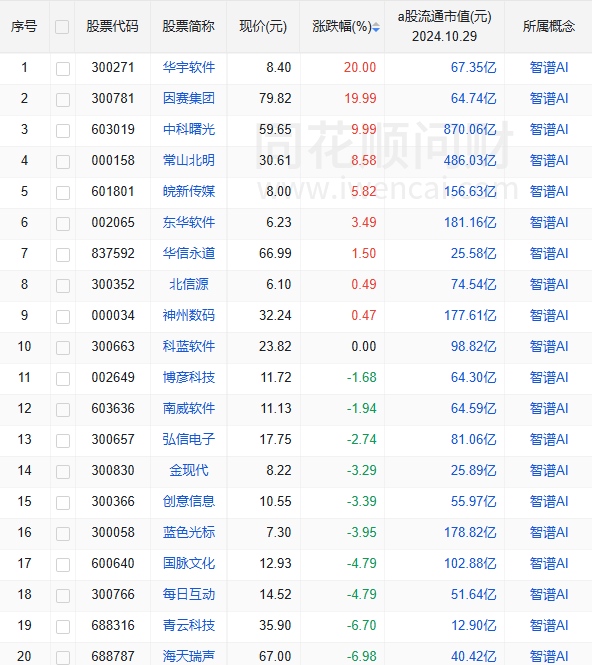Image resolution: width=592 pixels, height=665 pixels.
Task: Check the box for 603019 中科曙光
Action: pos(63,131)
